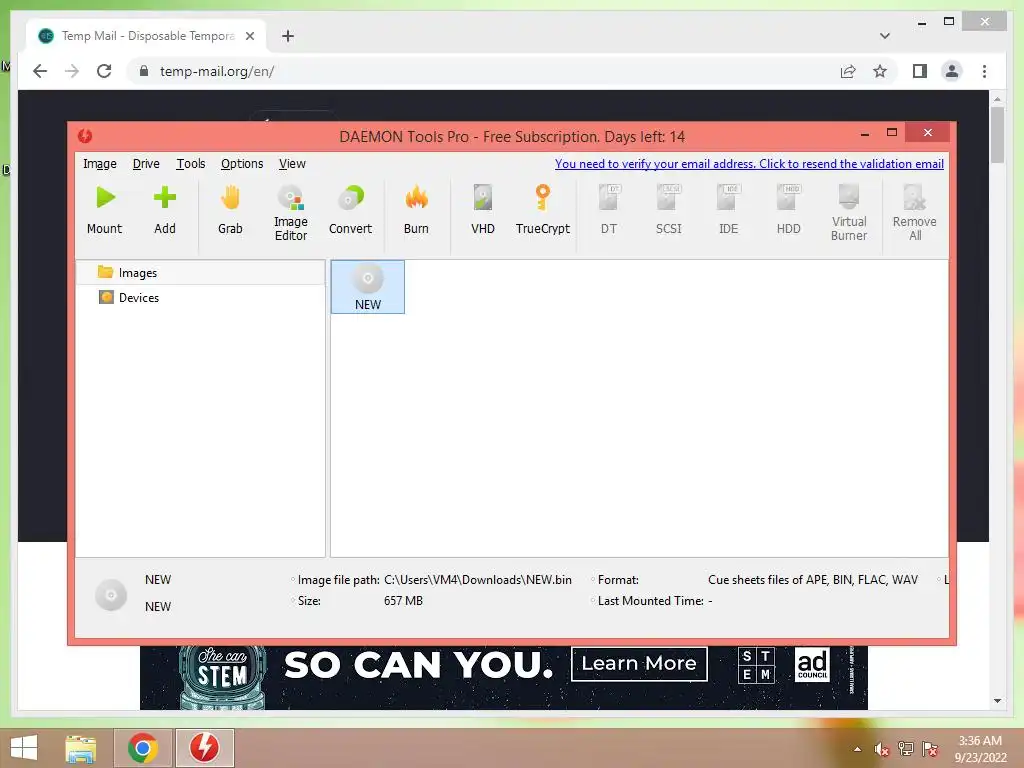
Task: Open a new Chrome tab
Action: [x=288, y=36]
